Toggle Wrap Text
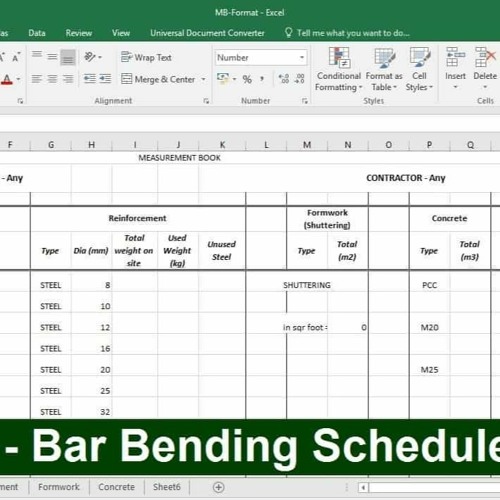 (x=146, y=57)
